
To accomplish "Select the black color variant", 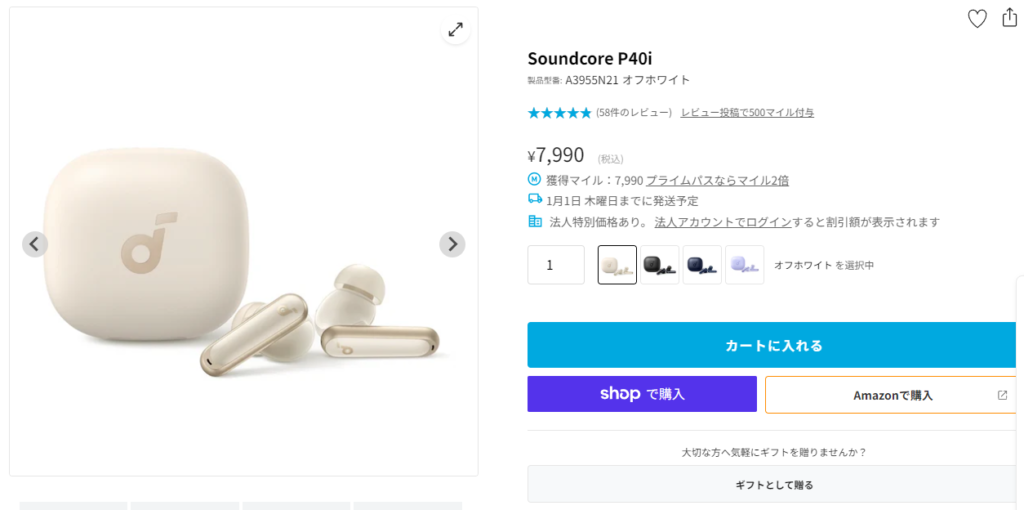I will coord(660,265).
